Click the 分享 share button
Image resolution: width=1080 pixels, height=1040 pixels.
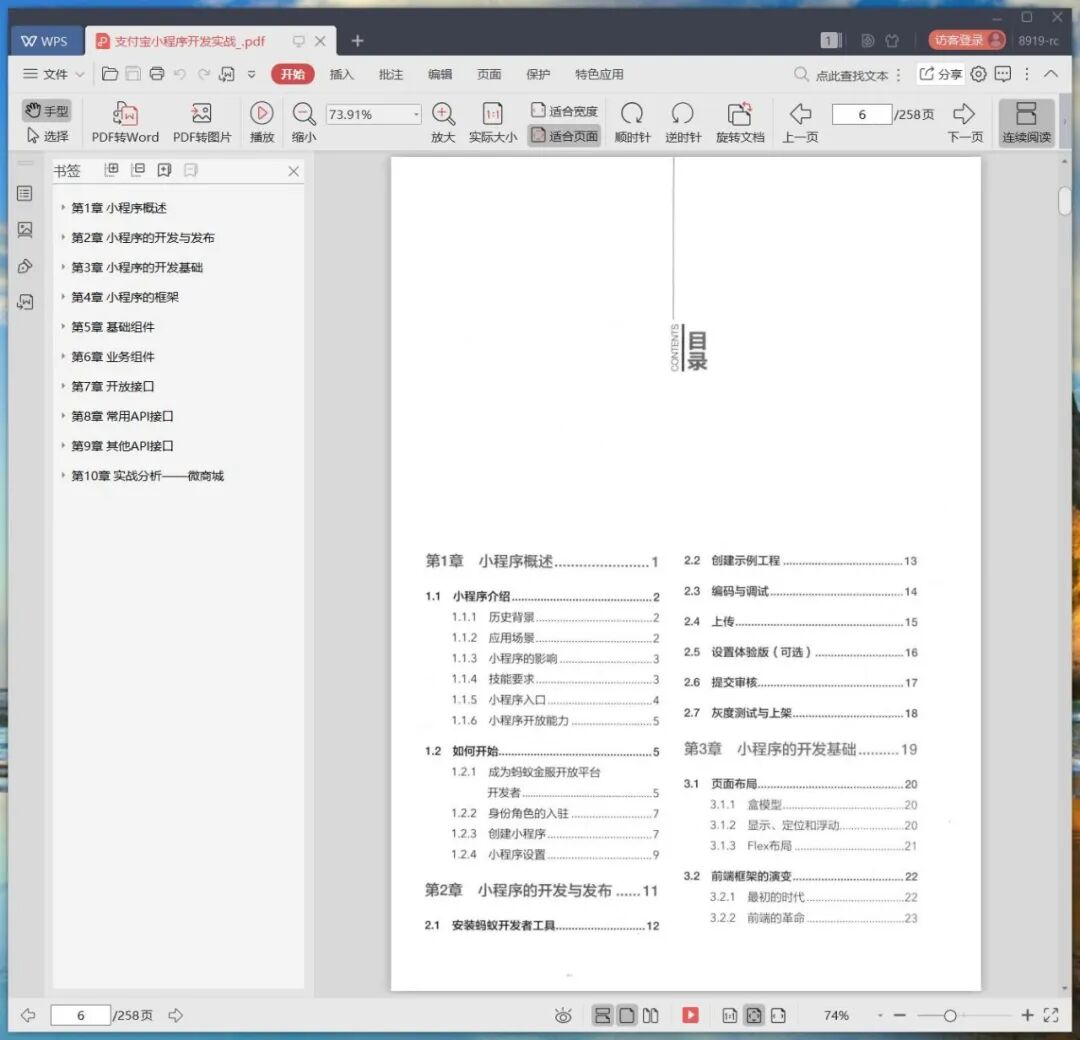click(x=941, y=74)
